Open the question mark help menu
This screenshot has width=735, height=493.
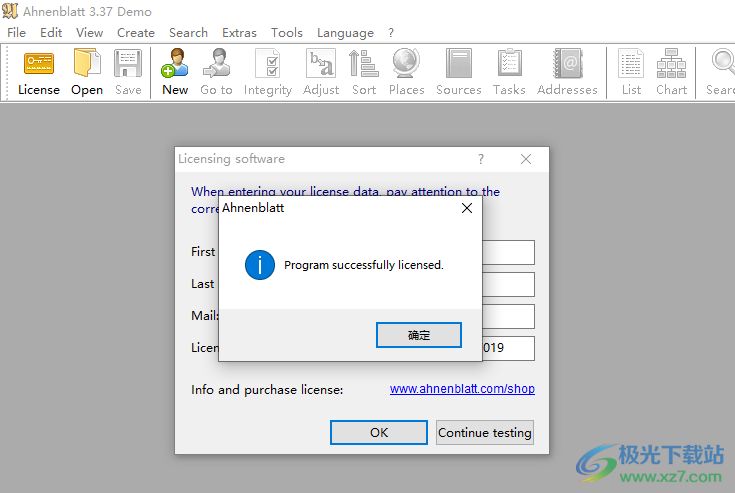pyautogui.click(x=391, y=33)
